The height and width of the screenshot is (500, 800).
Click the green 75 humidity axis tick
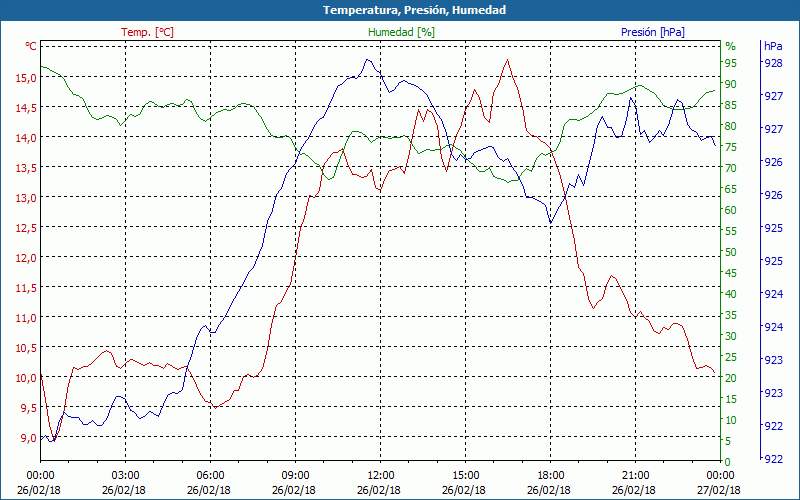(731, 147)
